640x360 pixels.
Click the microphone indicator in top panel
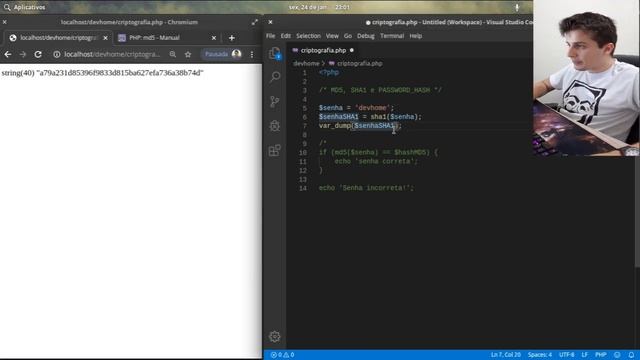tap(517, 7)
